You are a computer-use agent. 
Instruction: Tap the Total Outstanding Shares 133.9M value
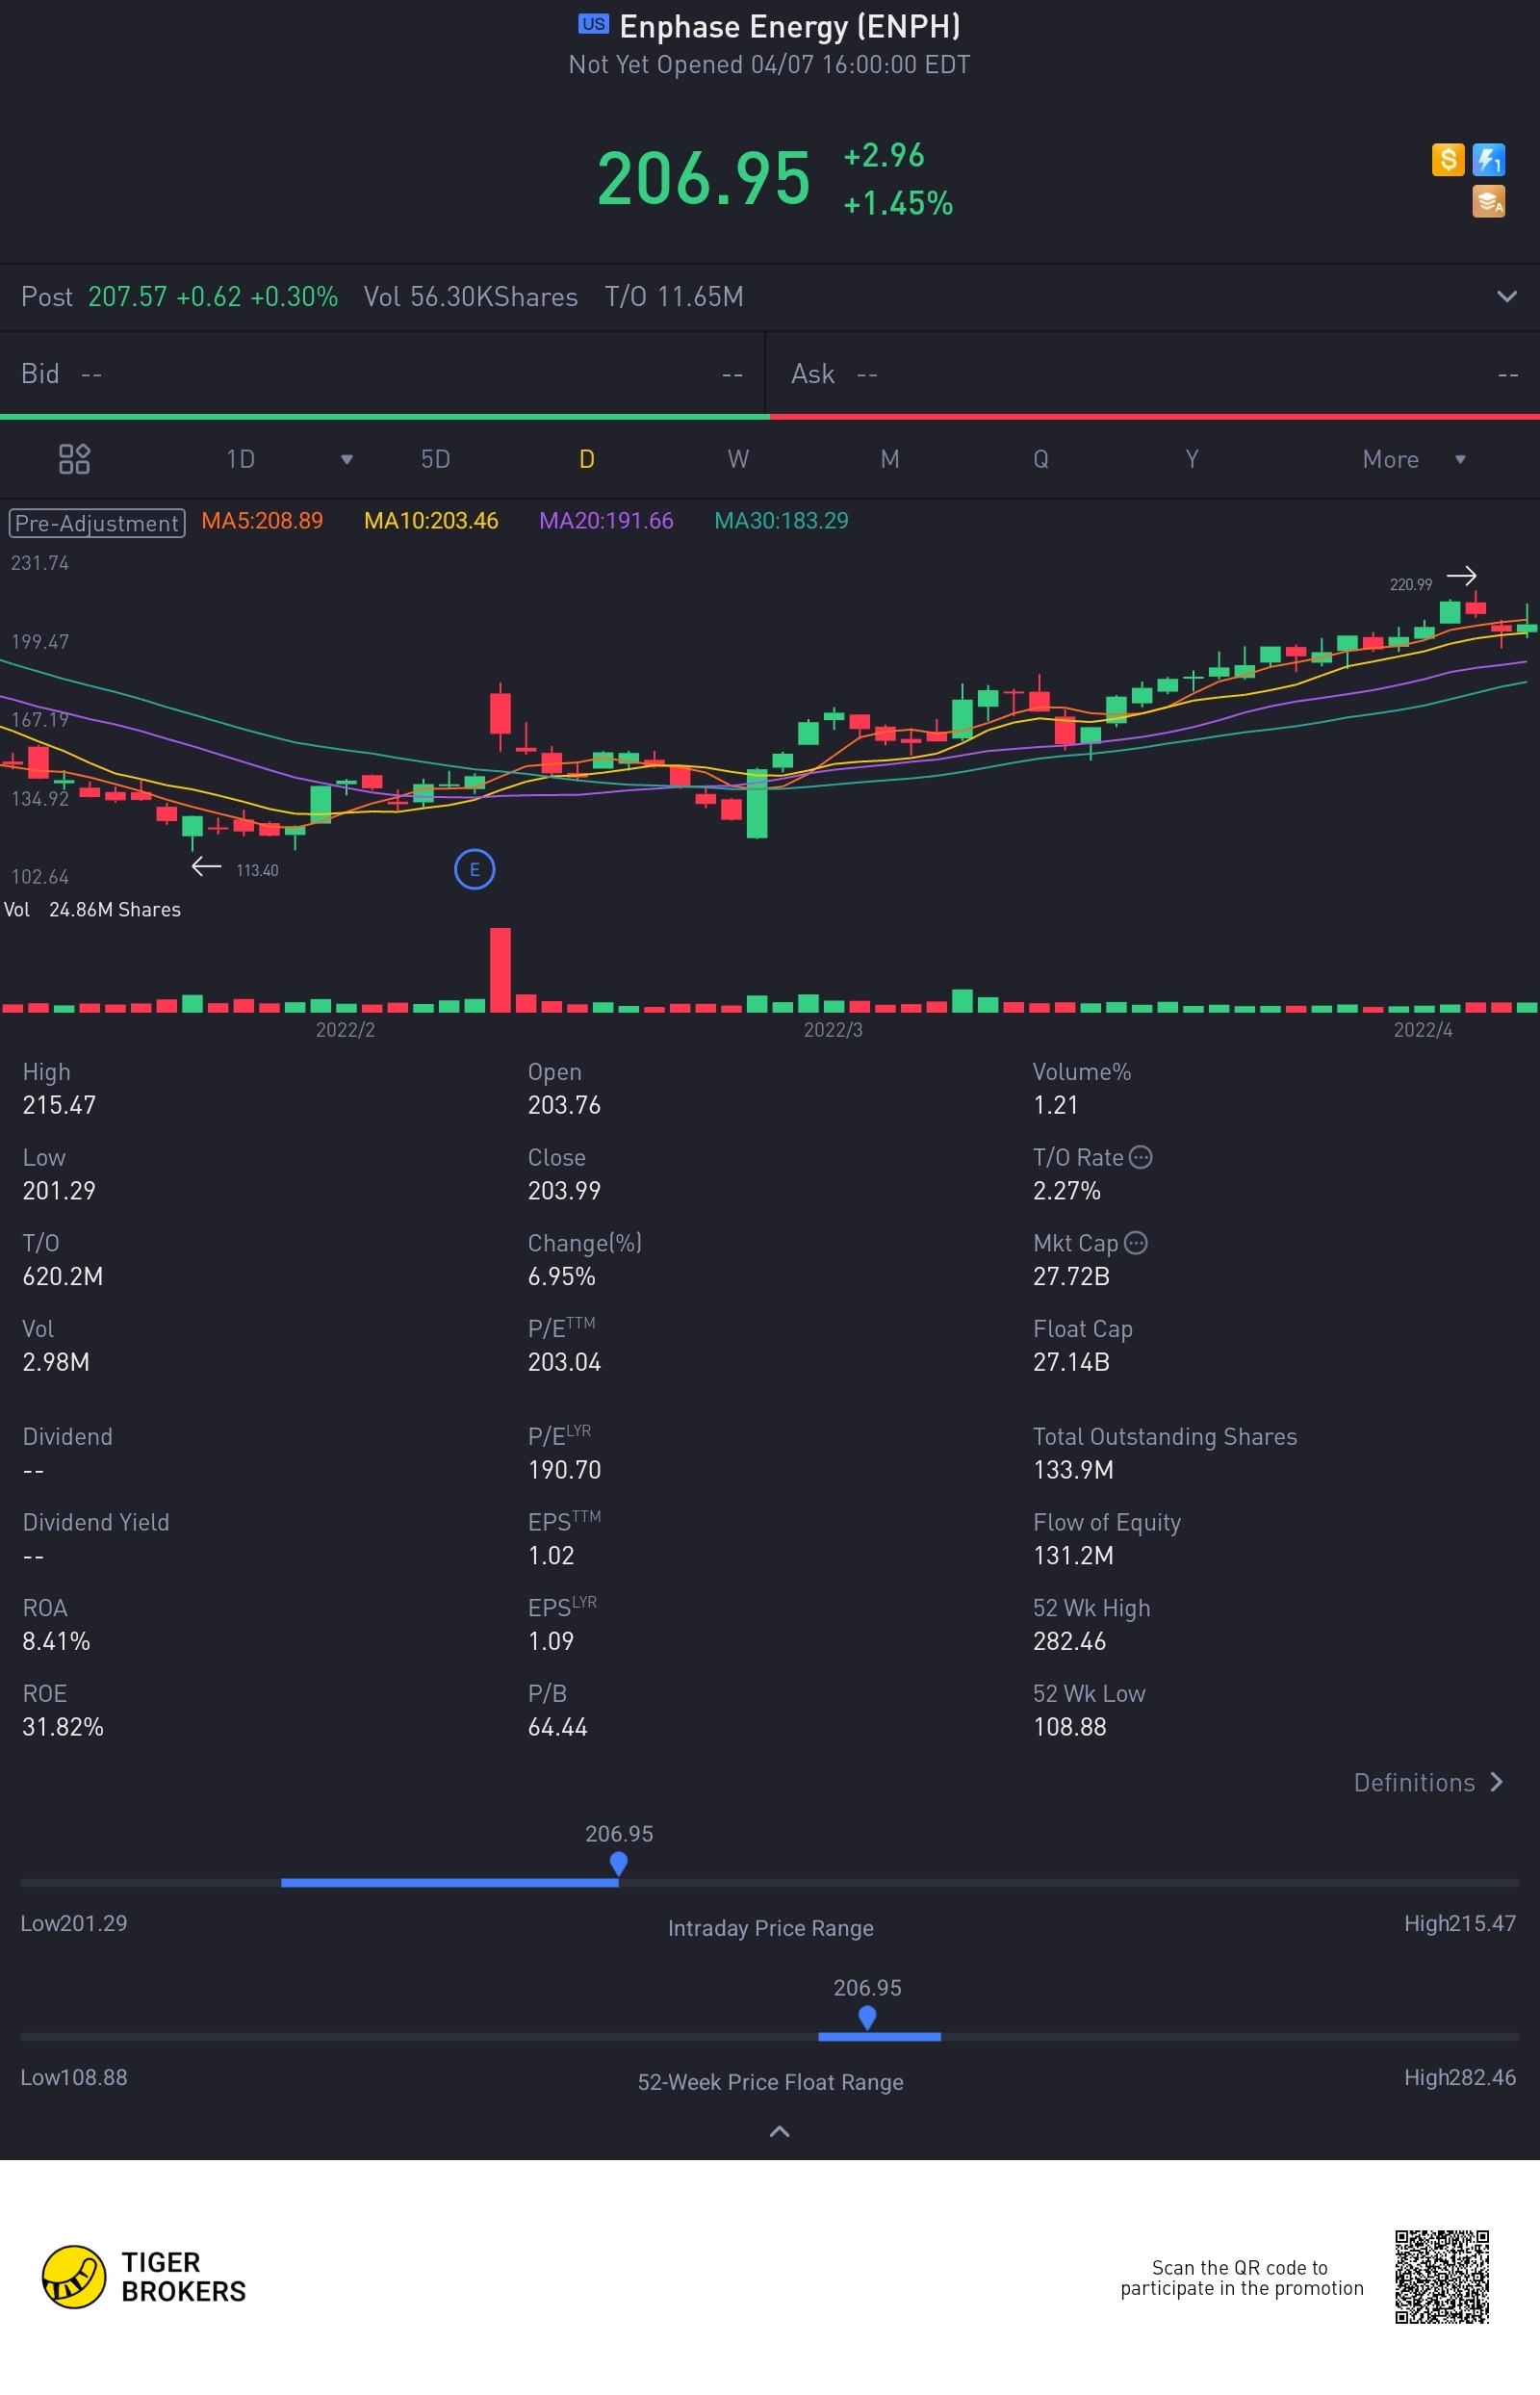point(1073,1469)
